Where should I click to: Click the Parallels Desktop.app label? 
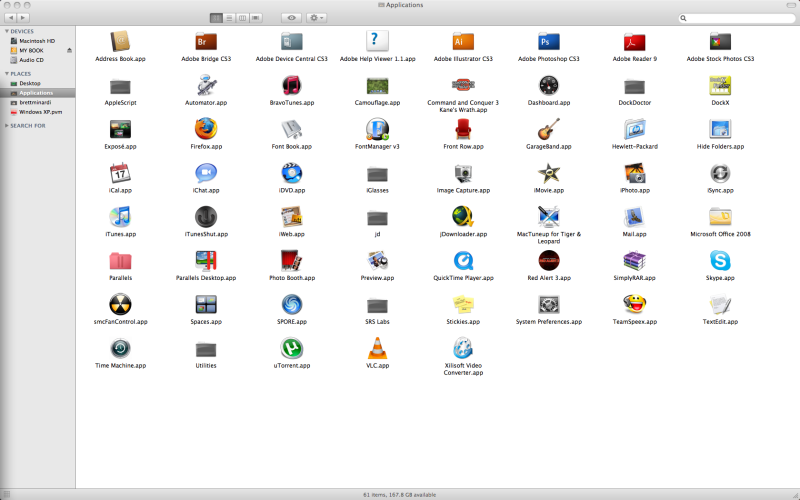point(206,278)
